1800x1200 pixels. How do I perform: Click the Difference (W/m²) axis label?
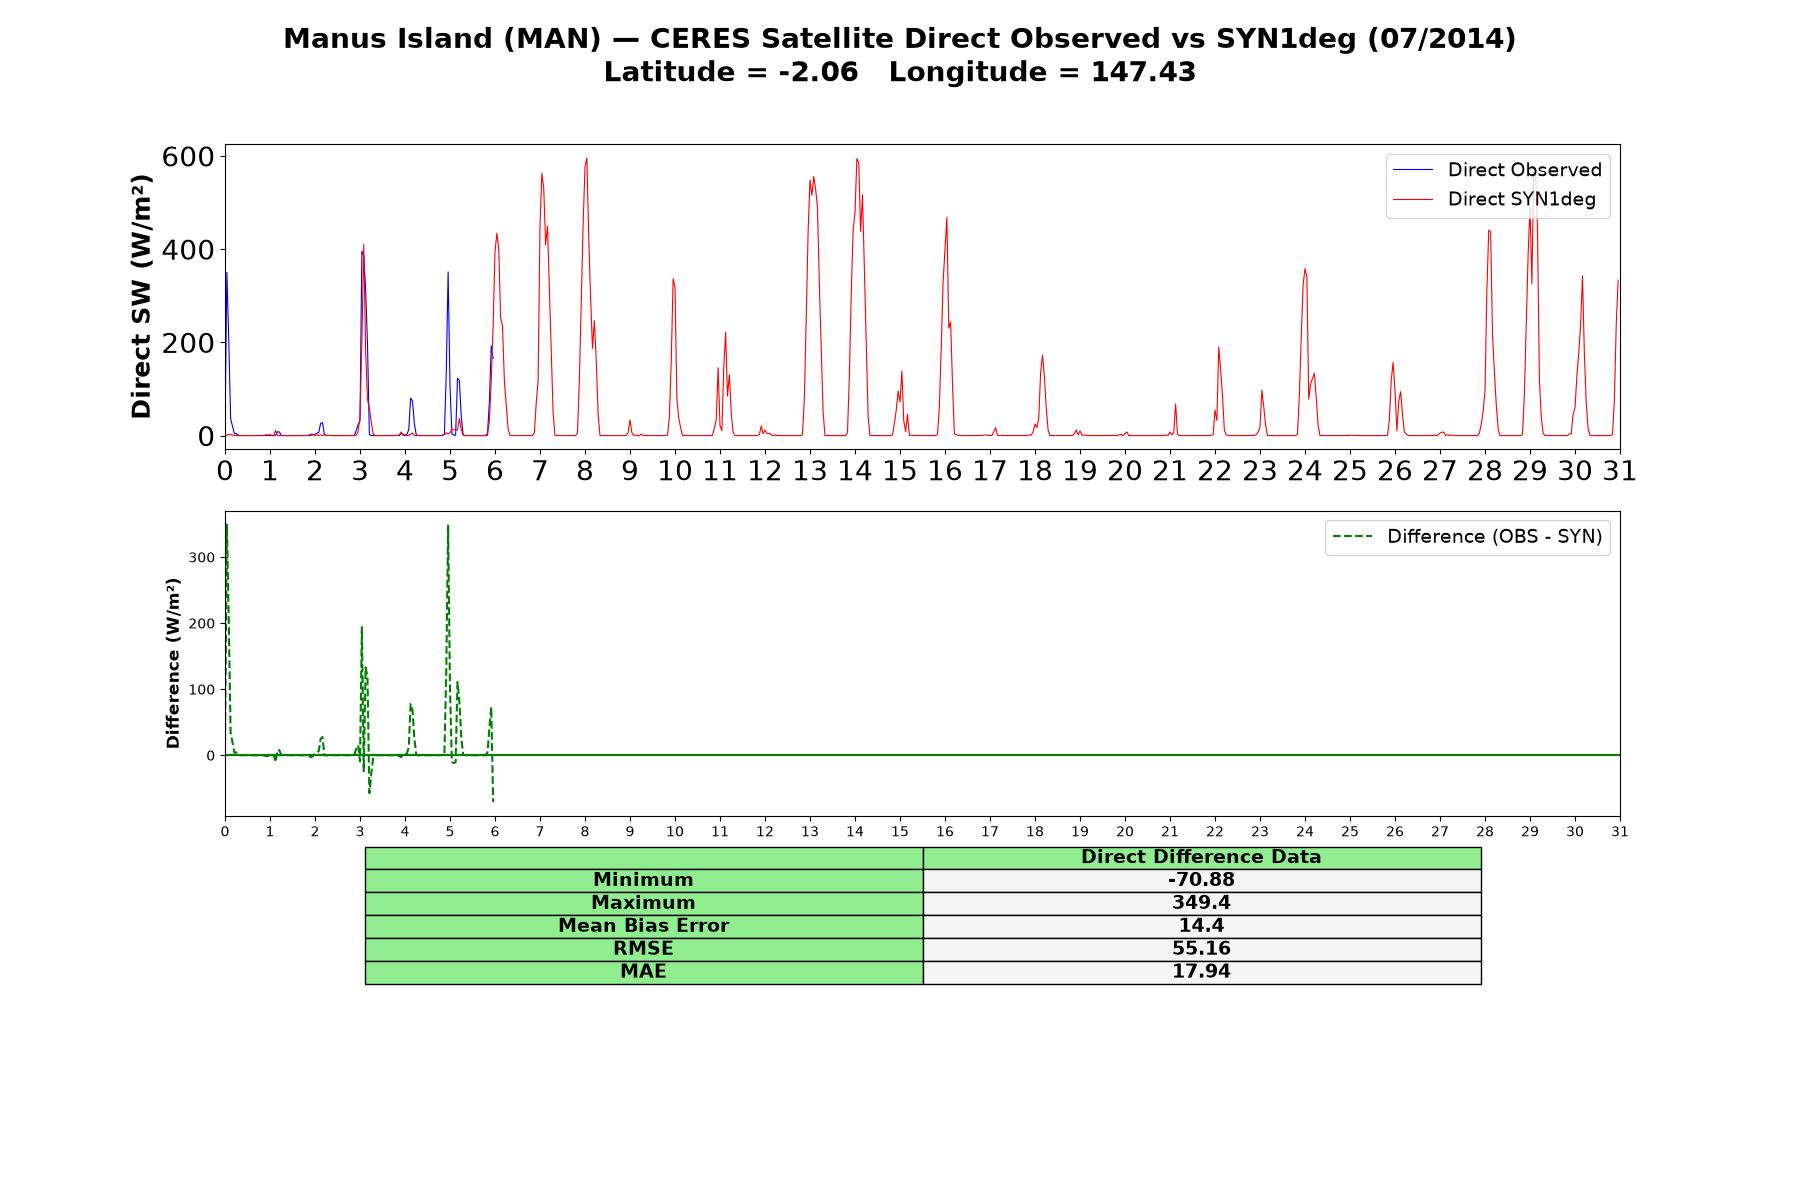173,663
